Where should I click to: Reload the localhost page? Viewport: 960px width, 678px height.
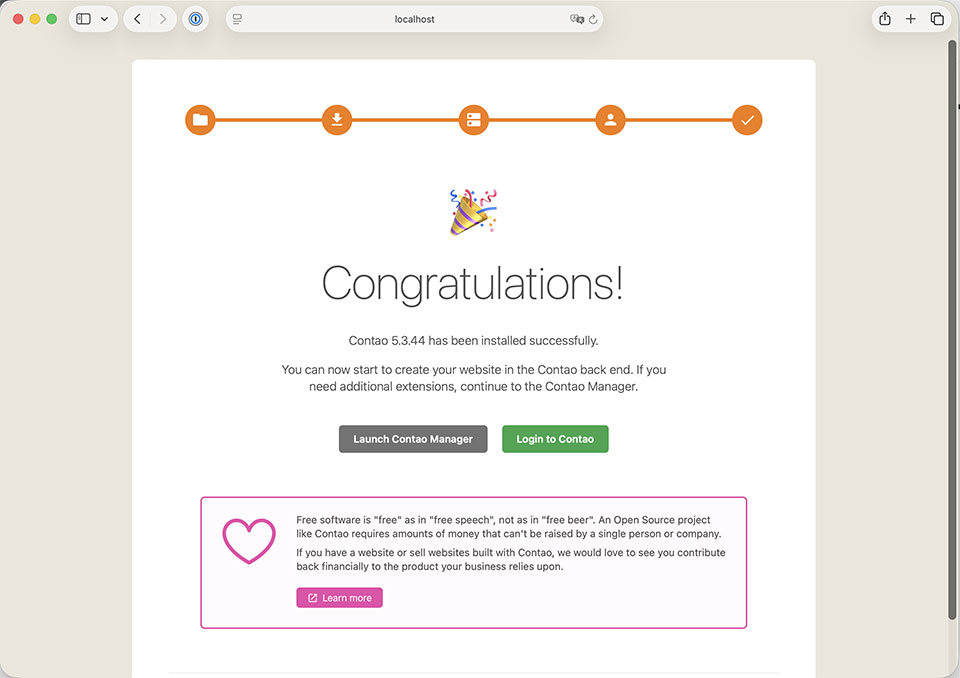[593, 19]
